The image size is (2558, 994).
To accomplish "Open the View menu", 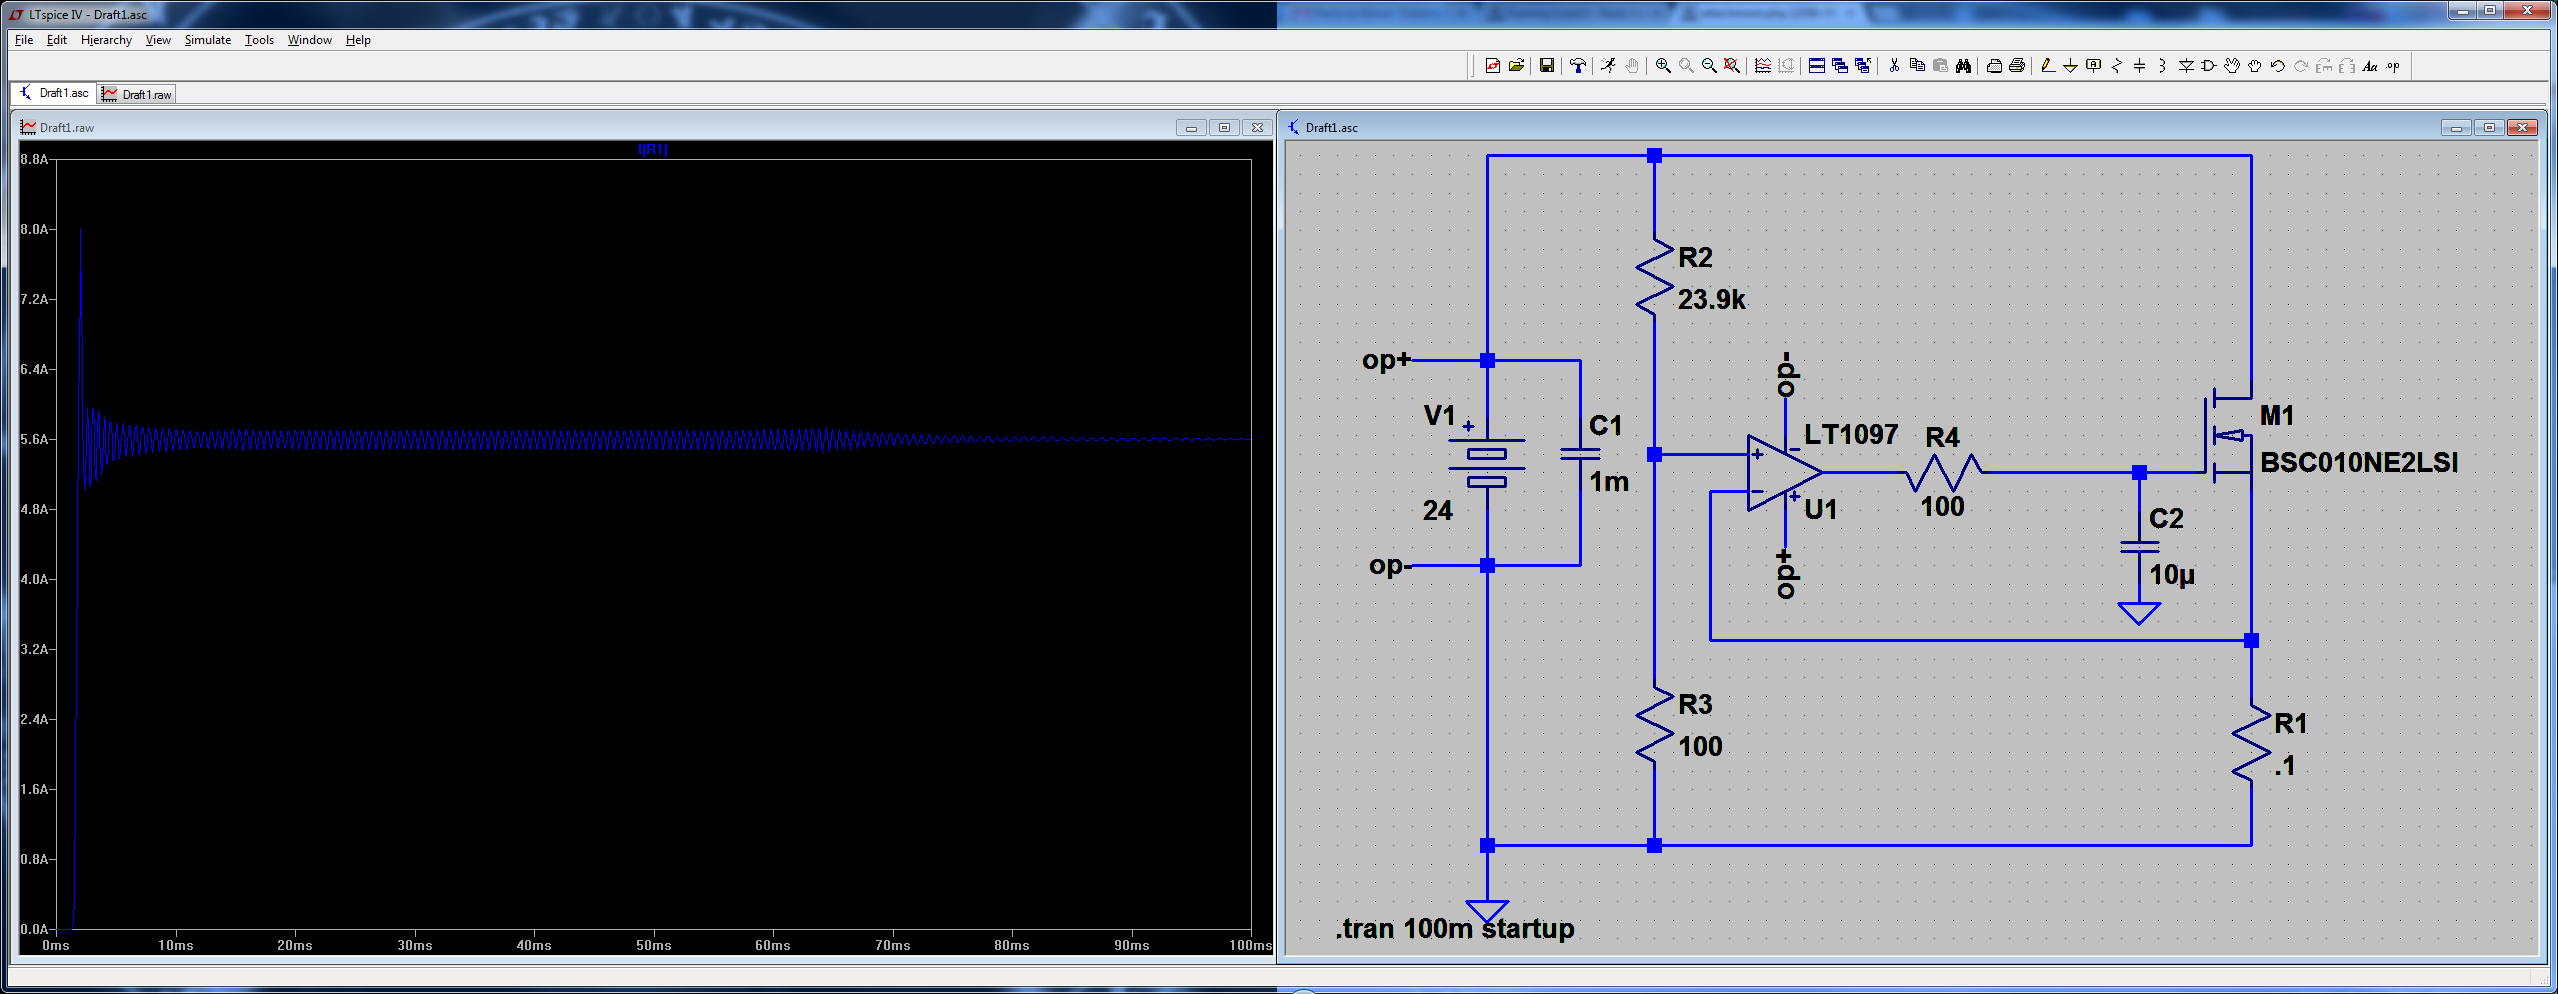I will pyautogui.click(x=158, y=40).
